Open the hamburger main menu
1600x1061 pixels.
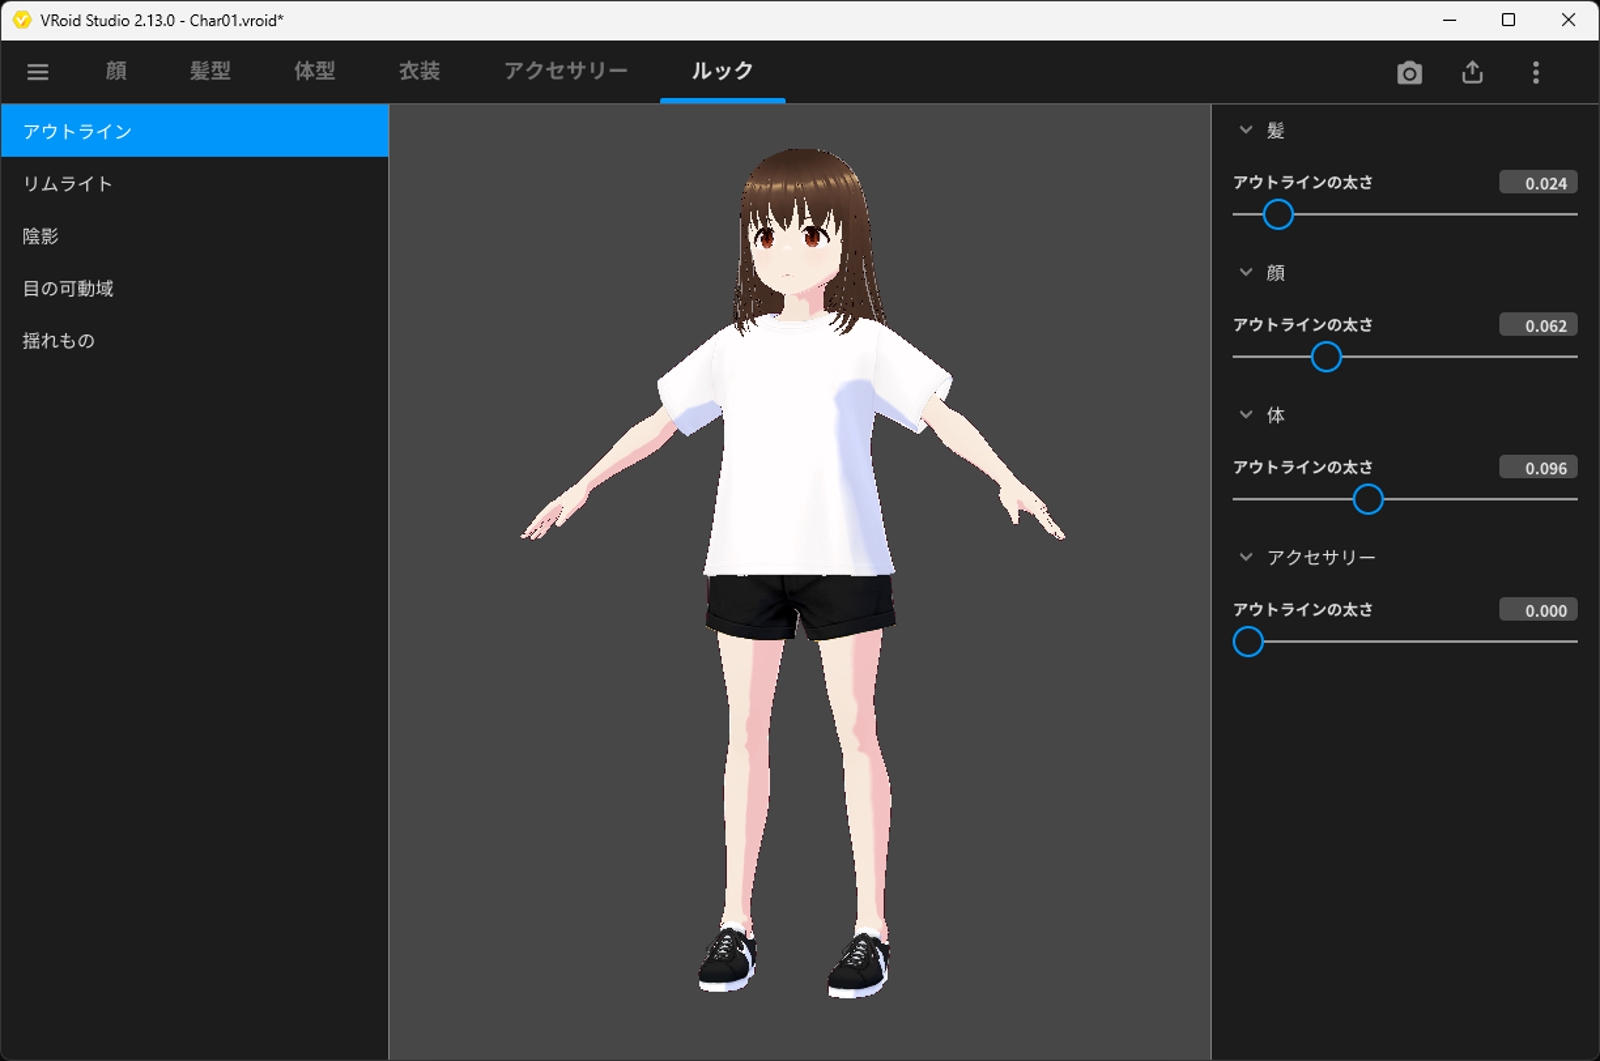click(x=38, y=72)
